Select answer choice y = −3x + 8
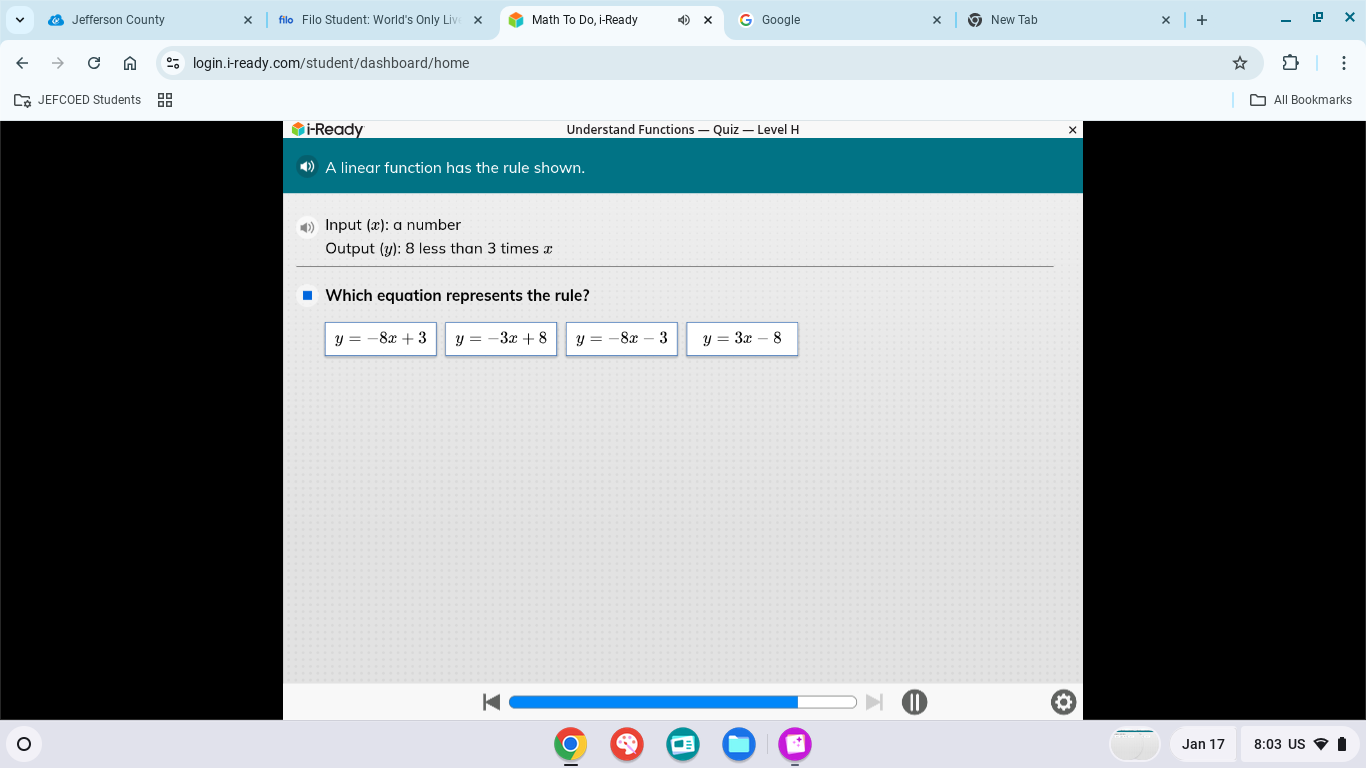 [500, 338]
